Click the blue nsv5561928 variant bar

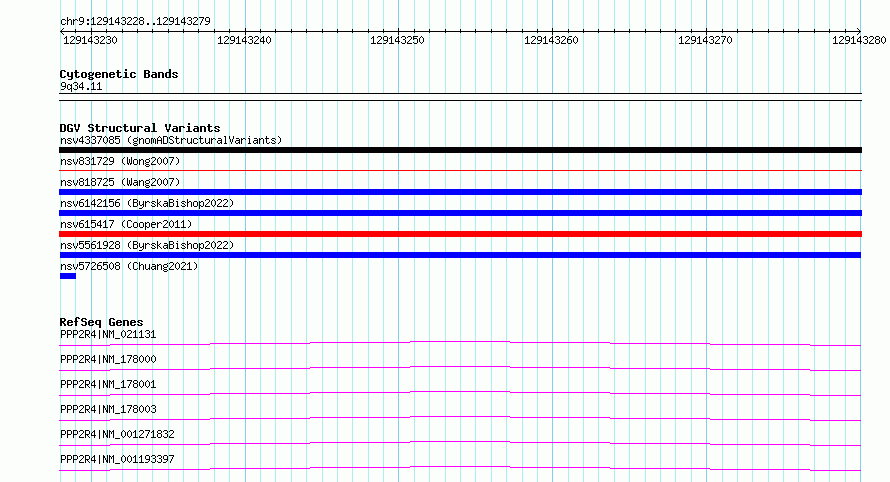coord(460,255)
